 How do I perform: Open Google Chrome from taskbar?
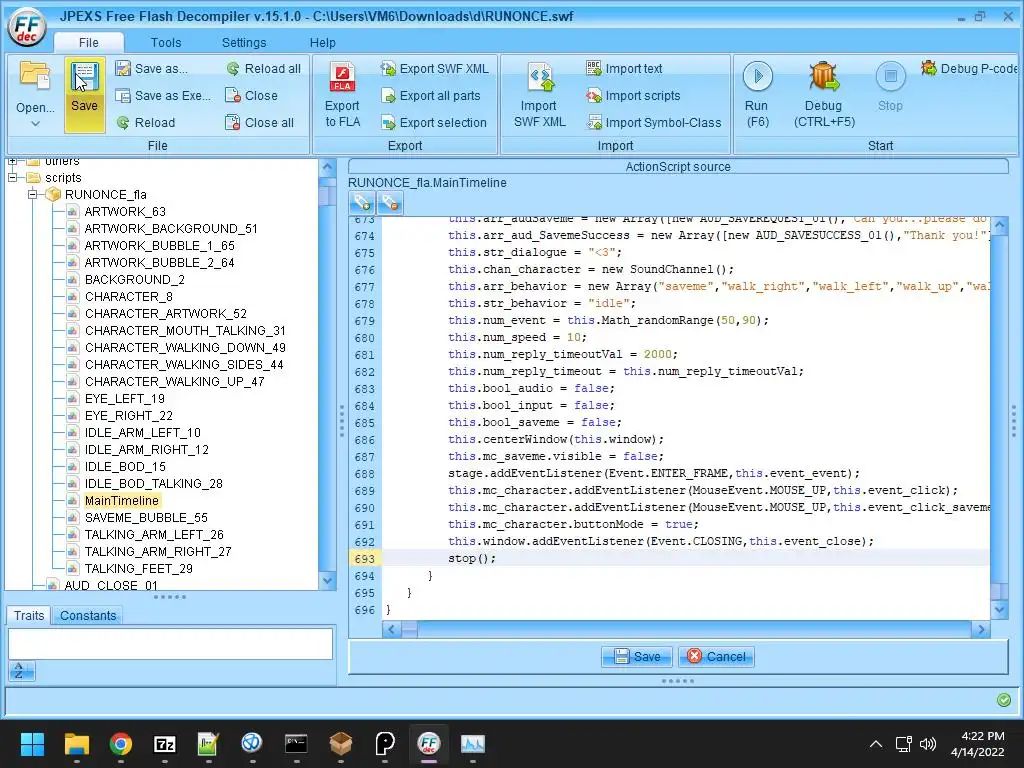tap(120, 743)
